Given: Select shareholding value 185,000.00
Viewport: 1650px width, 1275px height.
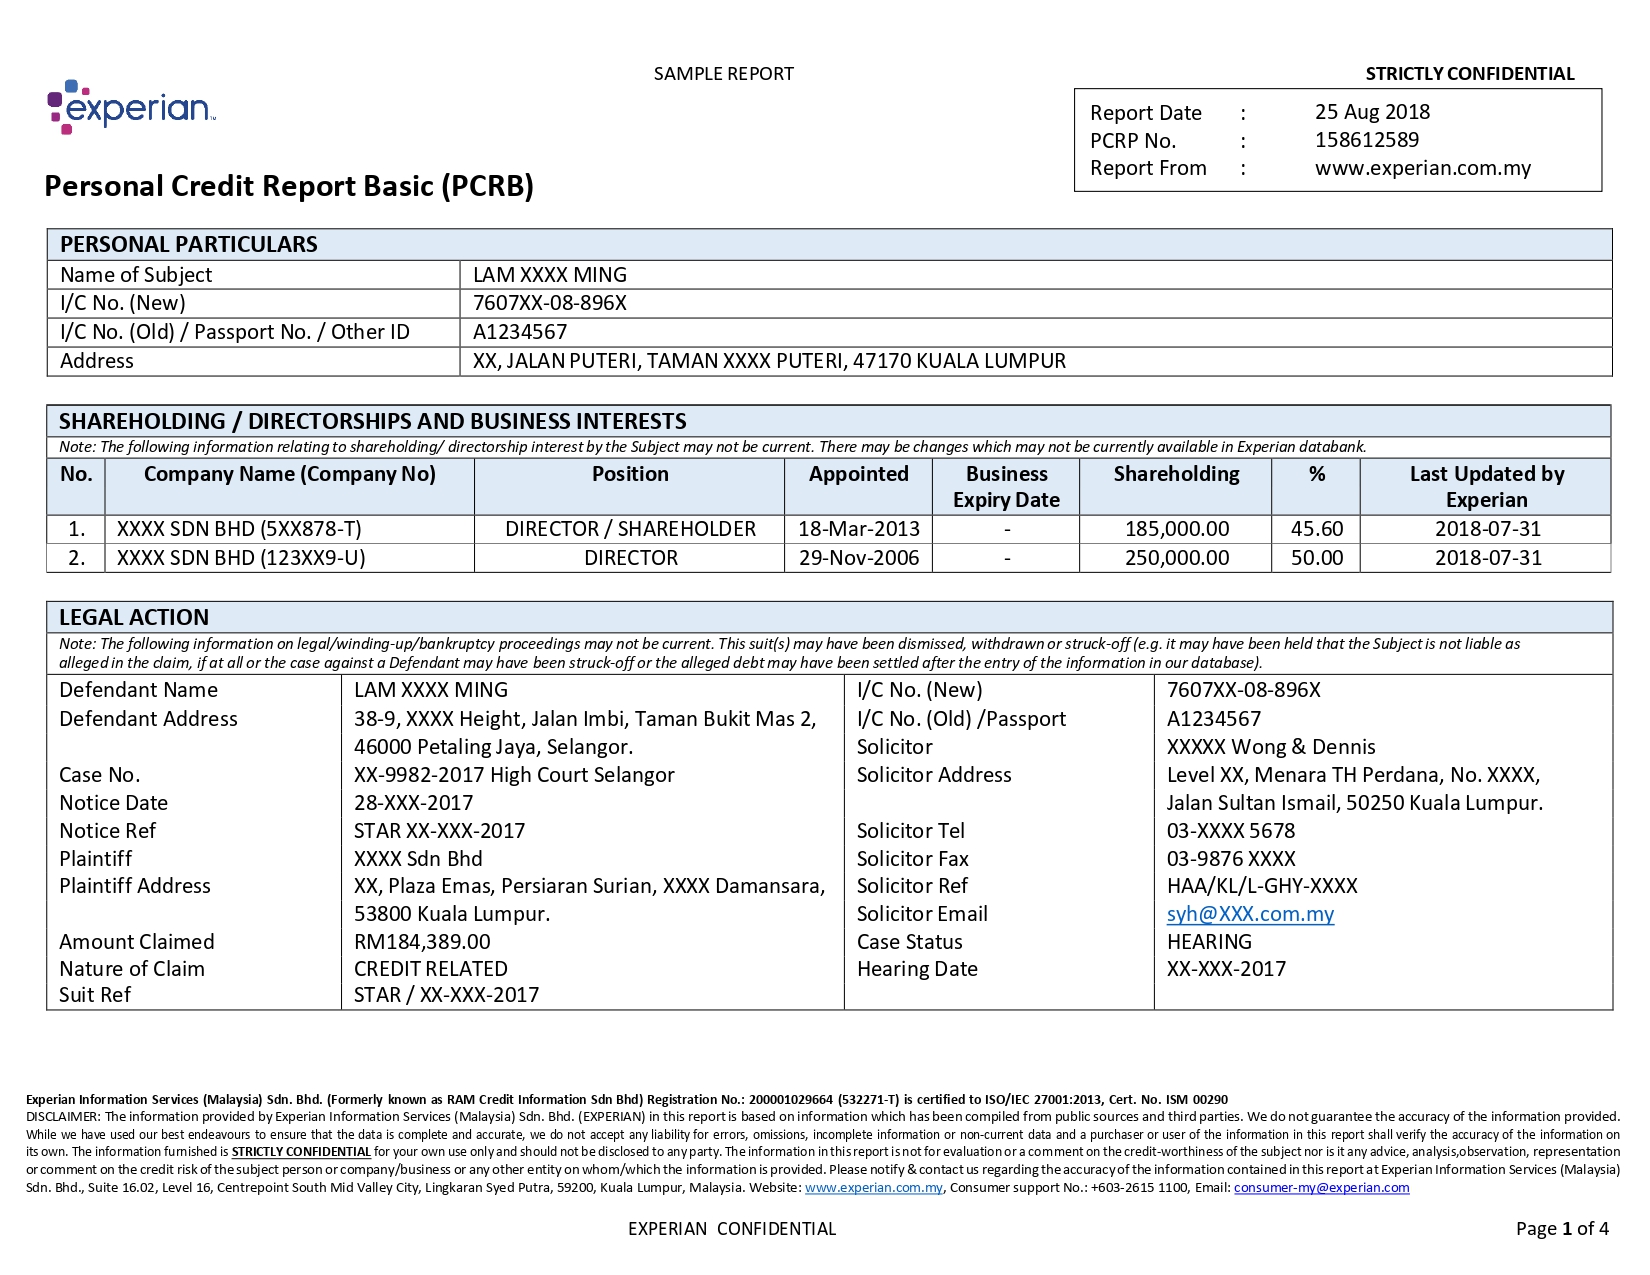Looking at the screenshot, I should (x=1177, y=529).
